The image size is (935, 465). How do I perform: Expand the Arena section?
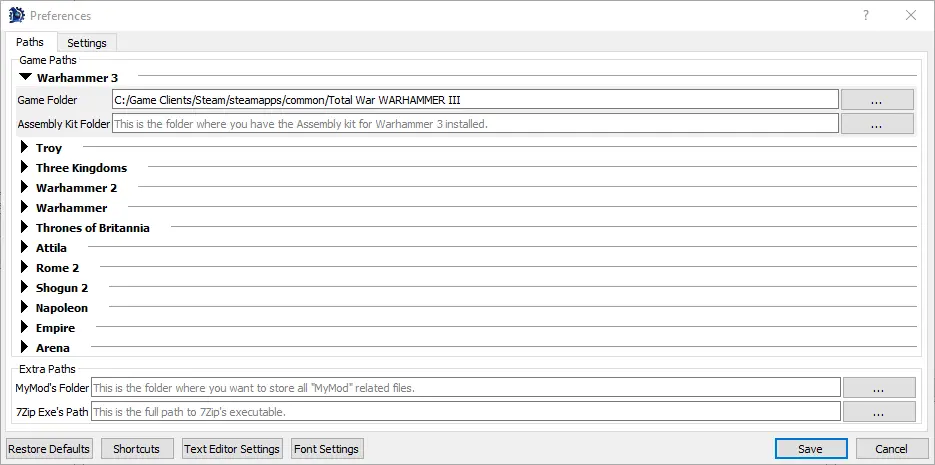24,348
